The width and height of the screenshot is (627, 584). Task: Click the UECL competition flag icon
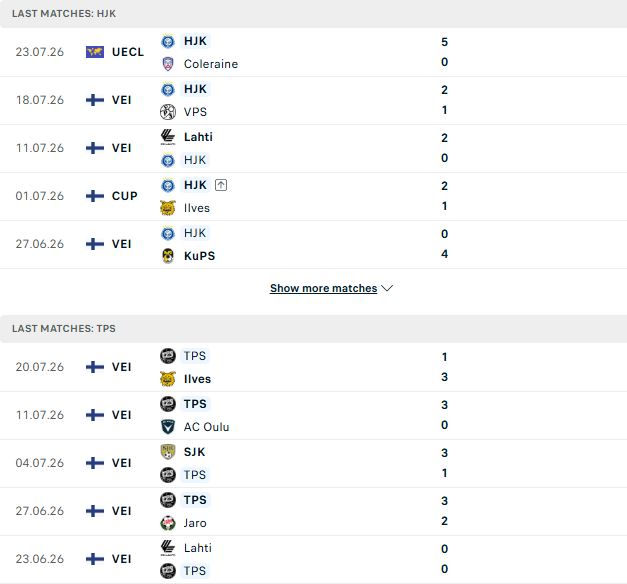pos(95,52)
